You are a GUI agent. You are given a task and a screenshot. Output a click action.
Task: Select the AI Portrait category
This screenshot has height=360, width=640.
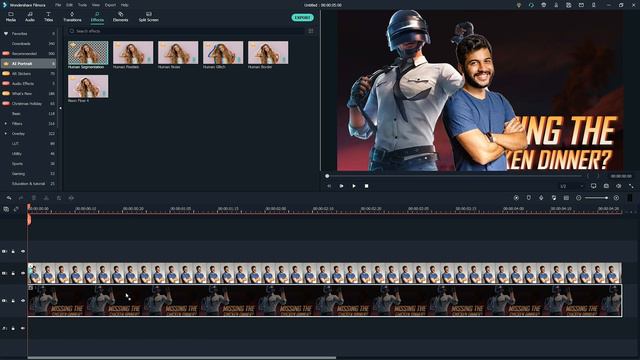pyautogui.click(x=29, y=64)
